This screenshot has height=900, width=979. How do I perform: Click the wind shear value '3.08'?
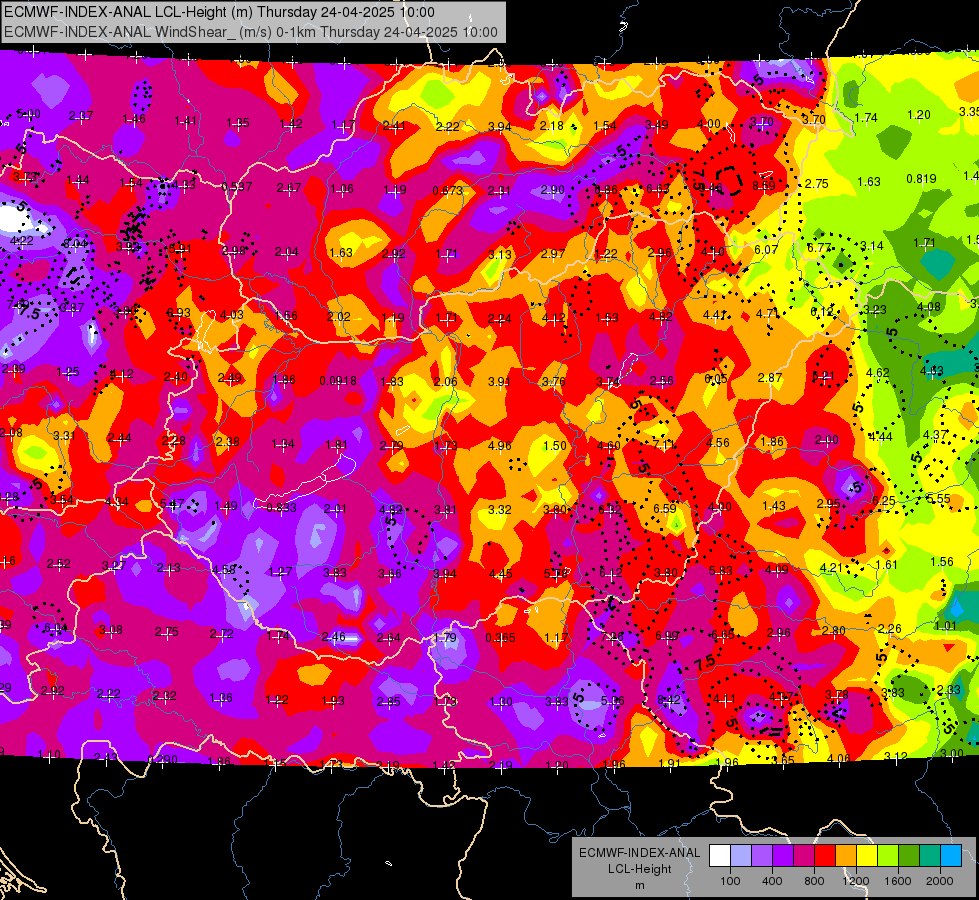111,630
